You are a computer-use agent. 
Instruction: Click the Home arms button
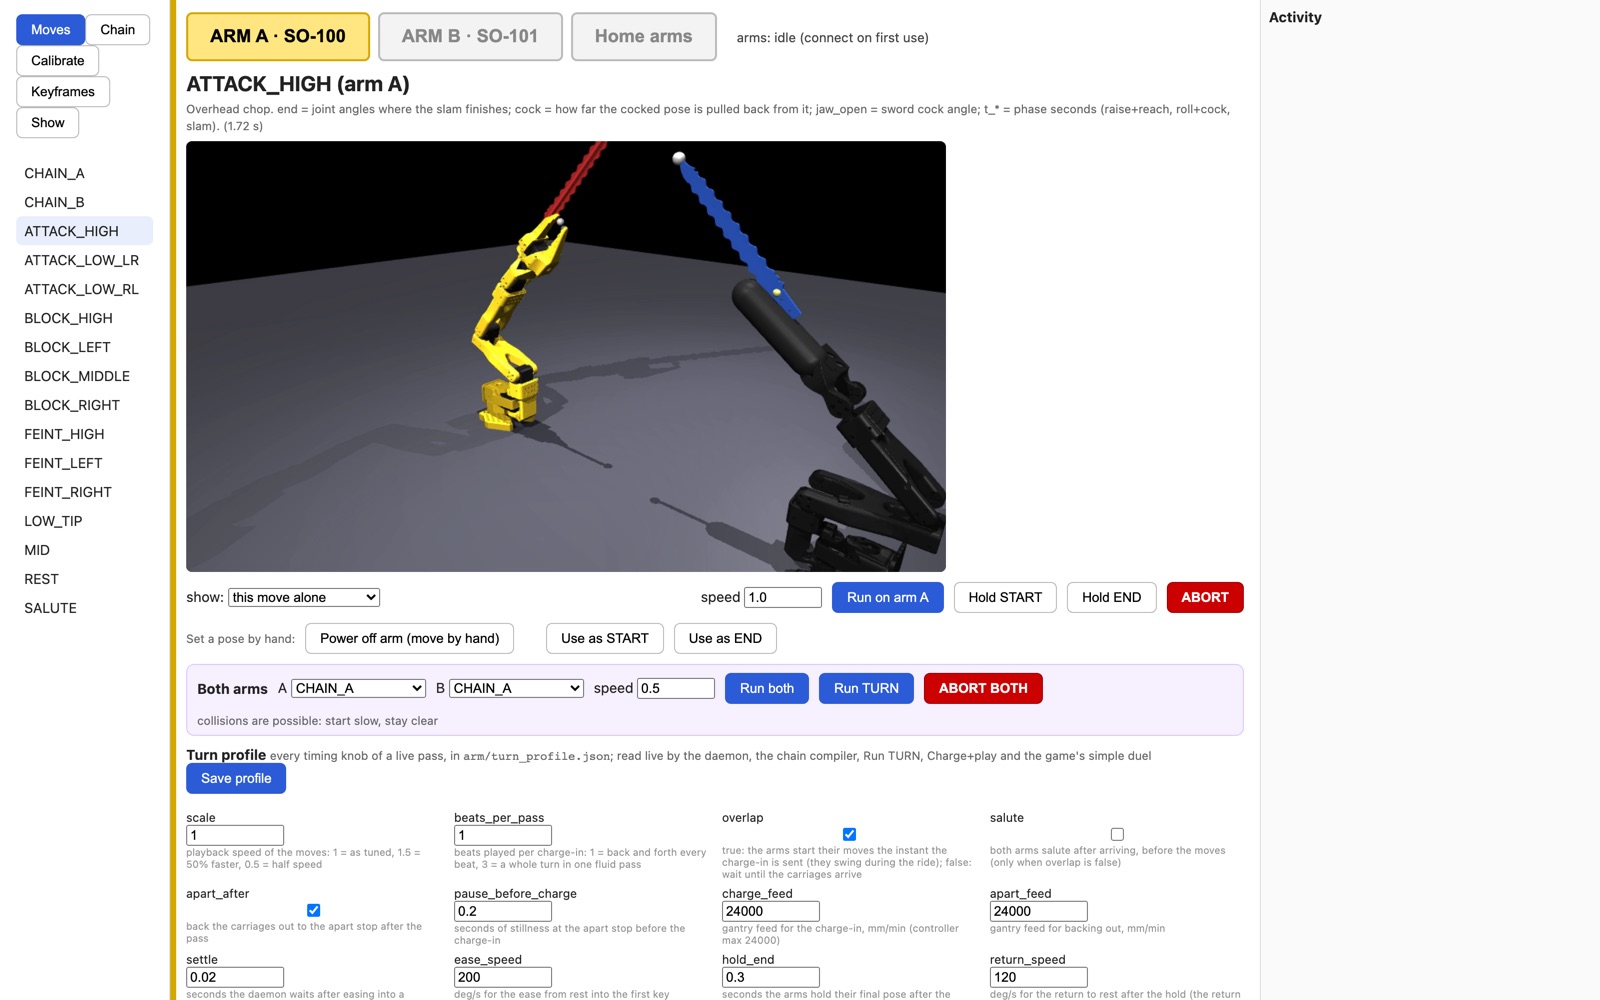coord(644,37)
